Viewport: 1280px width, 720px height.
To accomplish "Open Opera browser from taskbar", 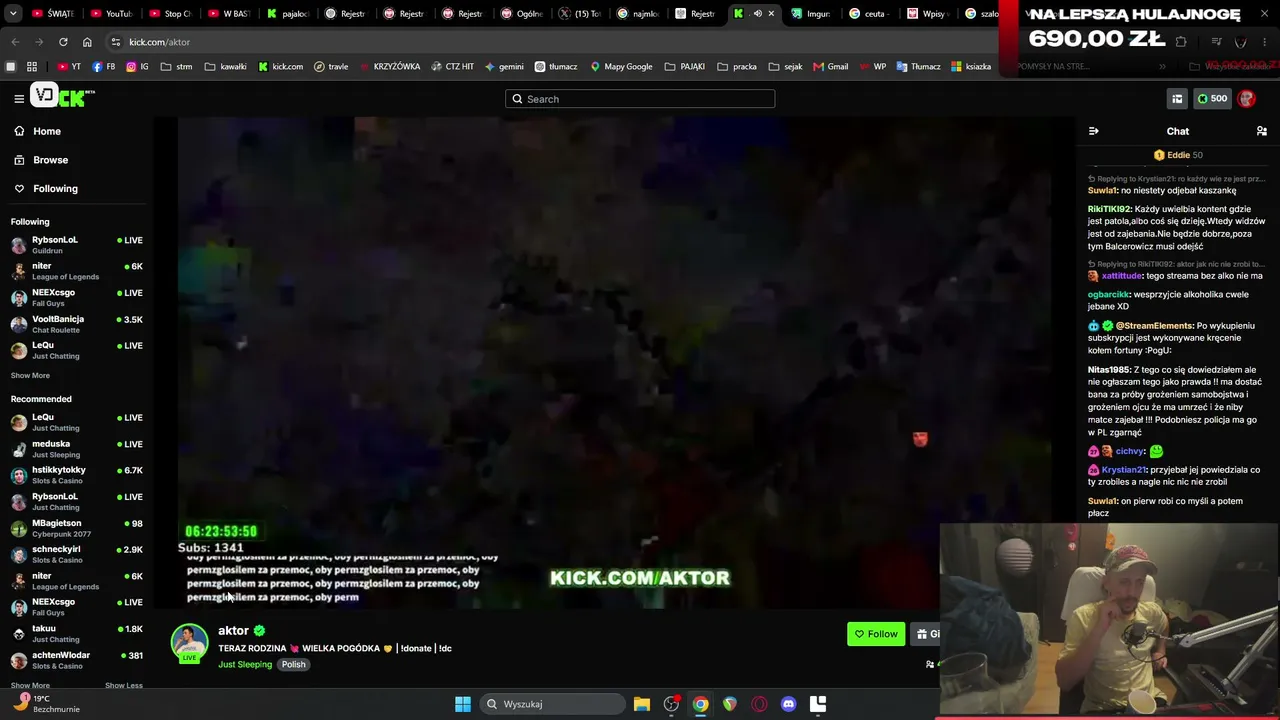I will (x=759, y=704).
